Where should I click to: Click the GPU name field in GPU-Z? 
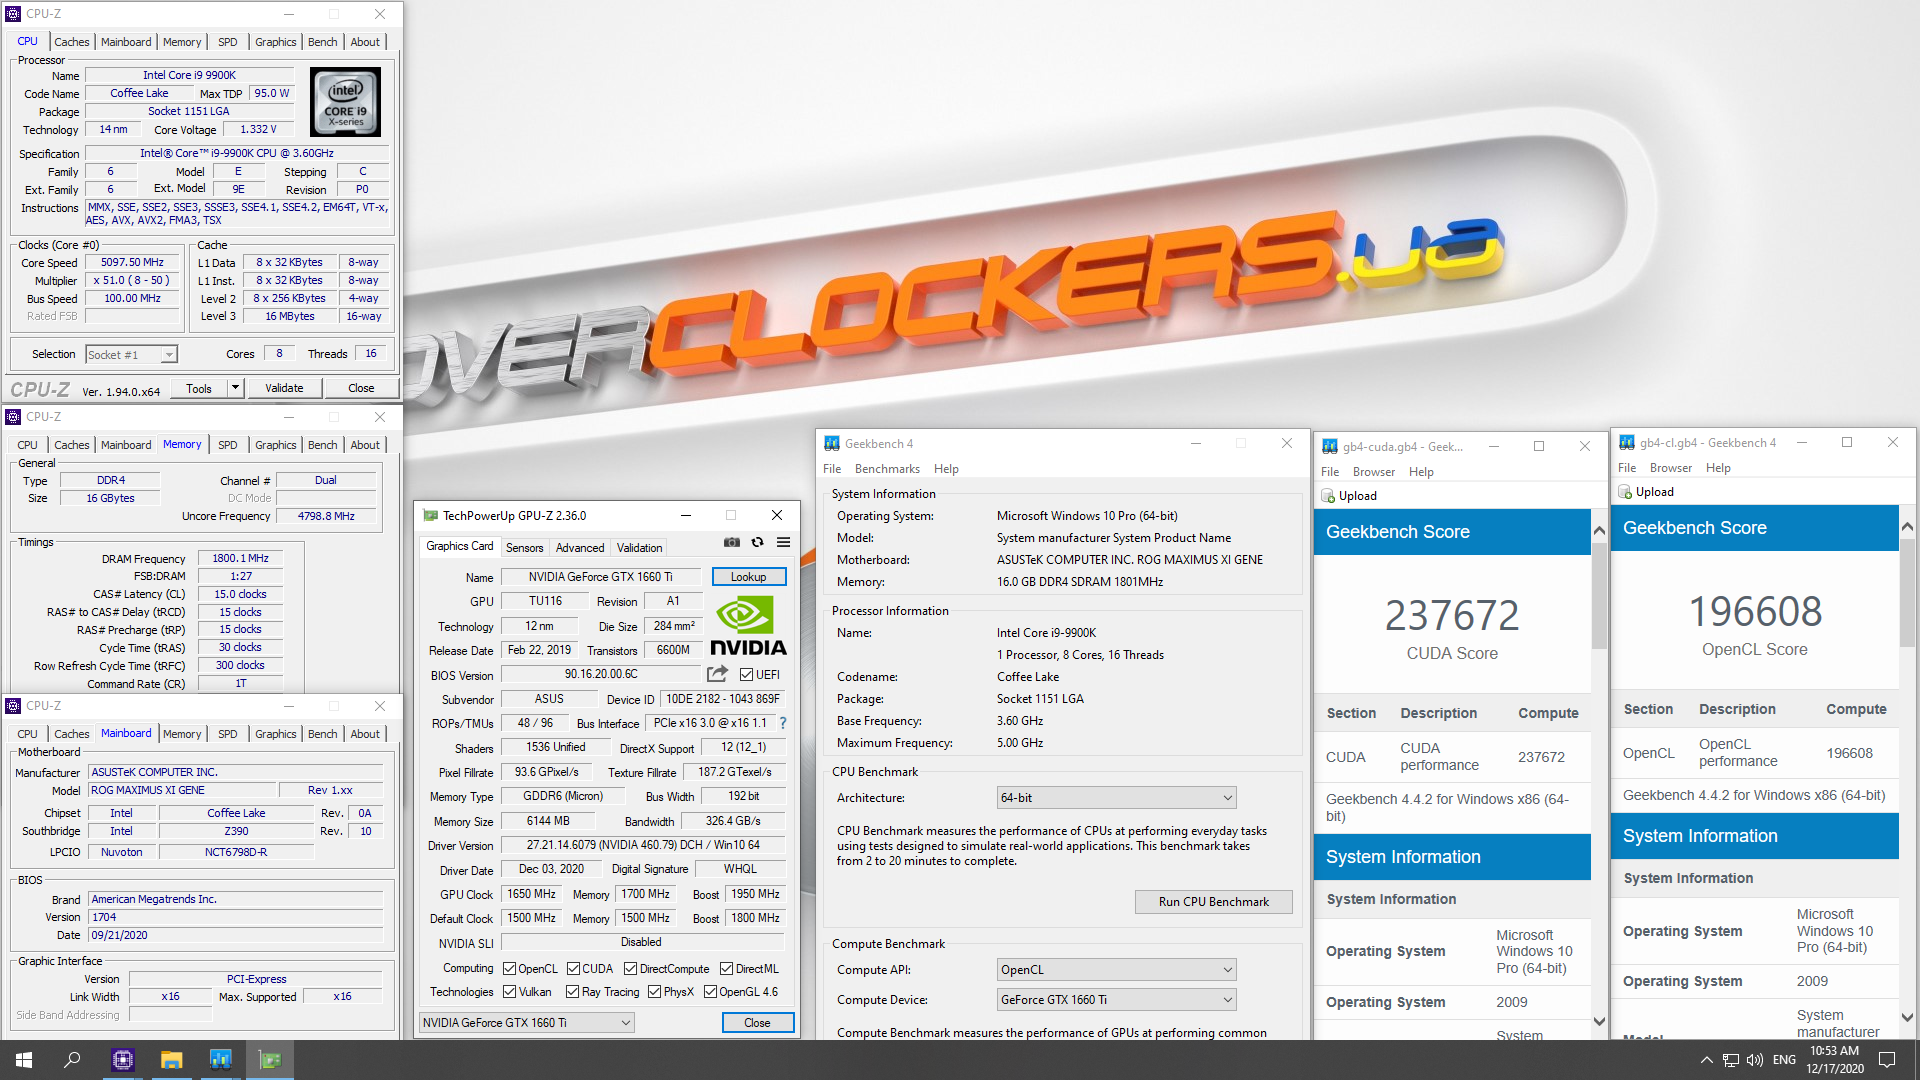[x=601, y=577]
